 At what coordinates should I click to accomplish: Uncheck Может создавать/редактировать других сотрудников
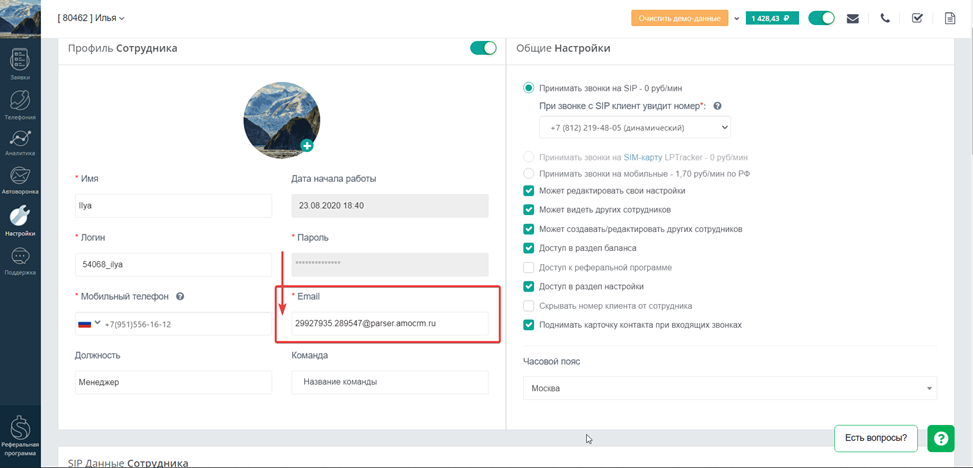(529, 229)
